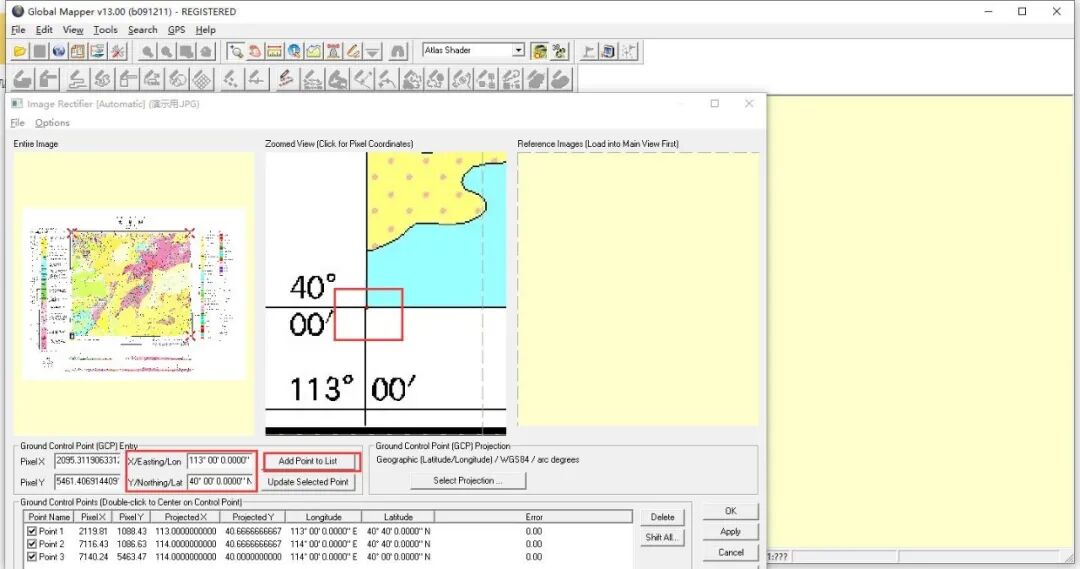This screenshot has width=1080, height=569.
Task: Sort by the Projected X column header
Action: point(185,517)
